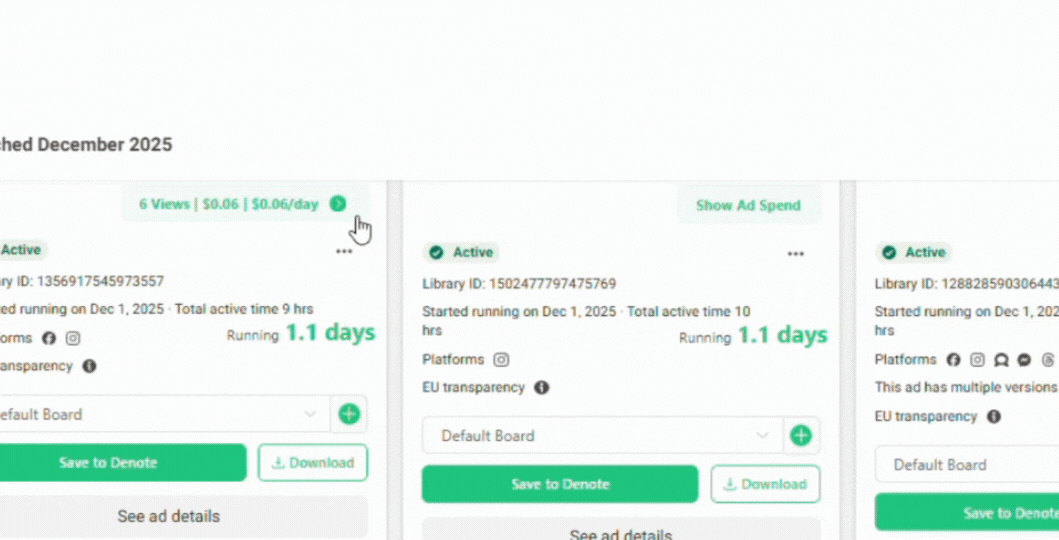Click green plus icon in the middle card

(800, 436)
